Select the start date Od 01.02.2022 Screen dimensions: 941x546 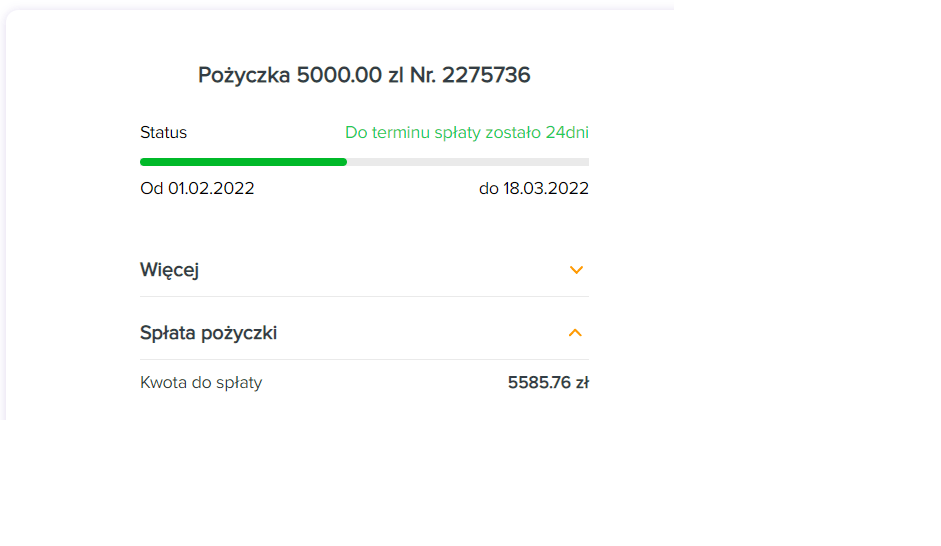point(197,188)
